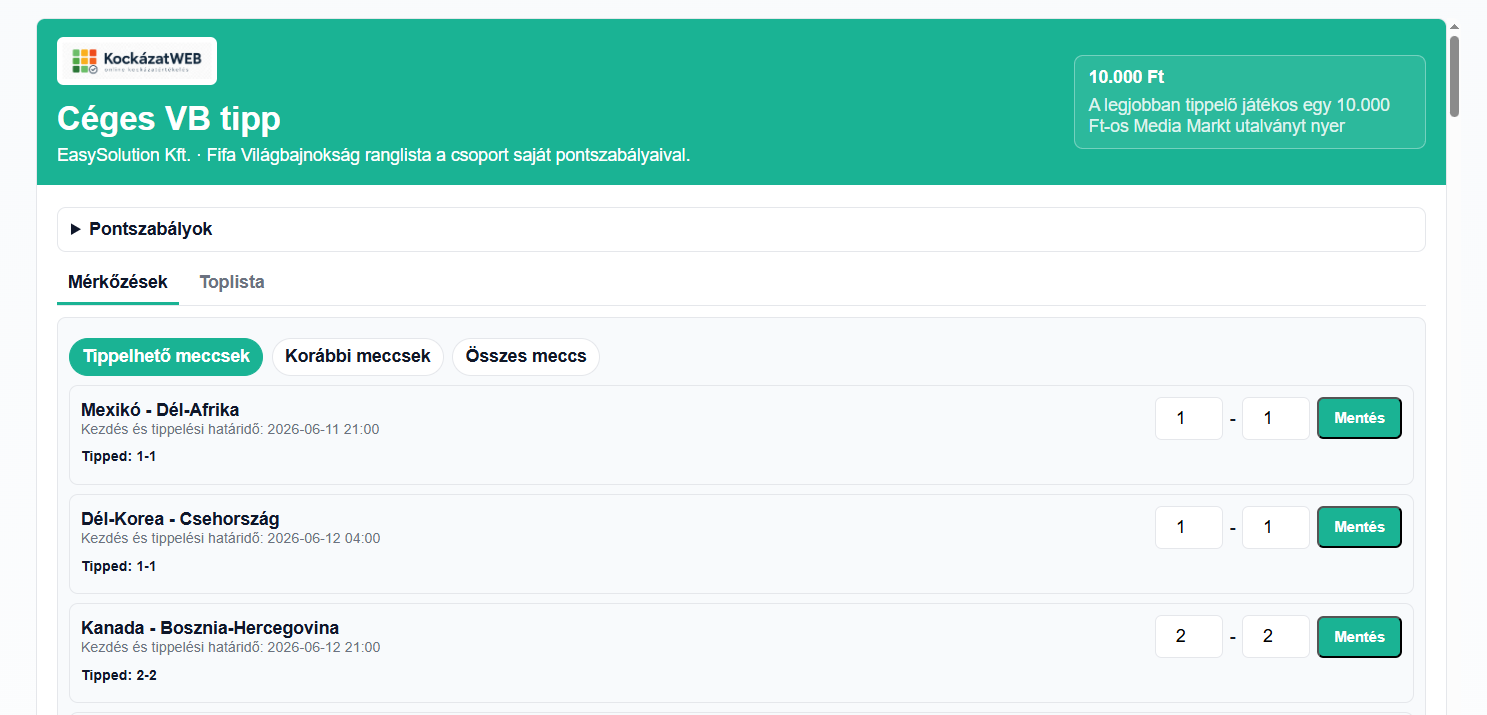Select the Tippelhető meccsek filter
Screen dimensions: 1487x715
(166, 357)
